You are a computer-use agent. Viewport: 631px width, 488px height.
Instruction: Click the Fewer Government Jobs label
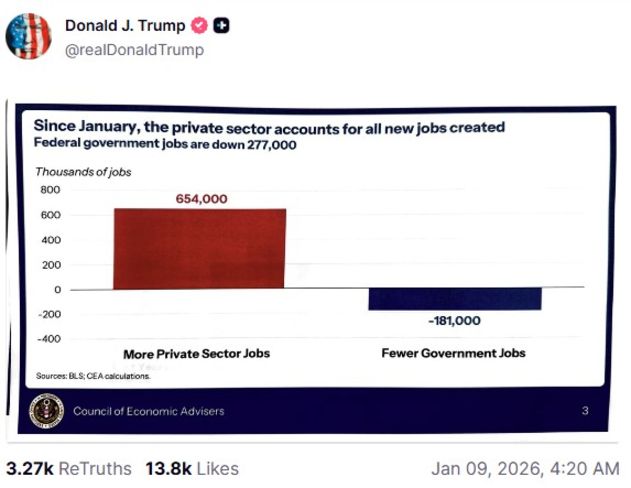(x=453, y=353)
